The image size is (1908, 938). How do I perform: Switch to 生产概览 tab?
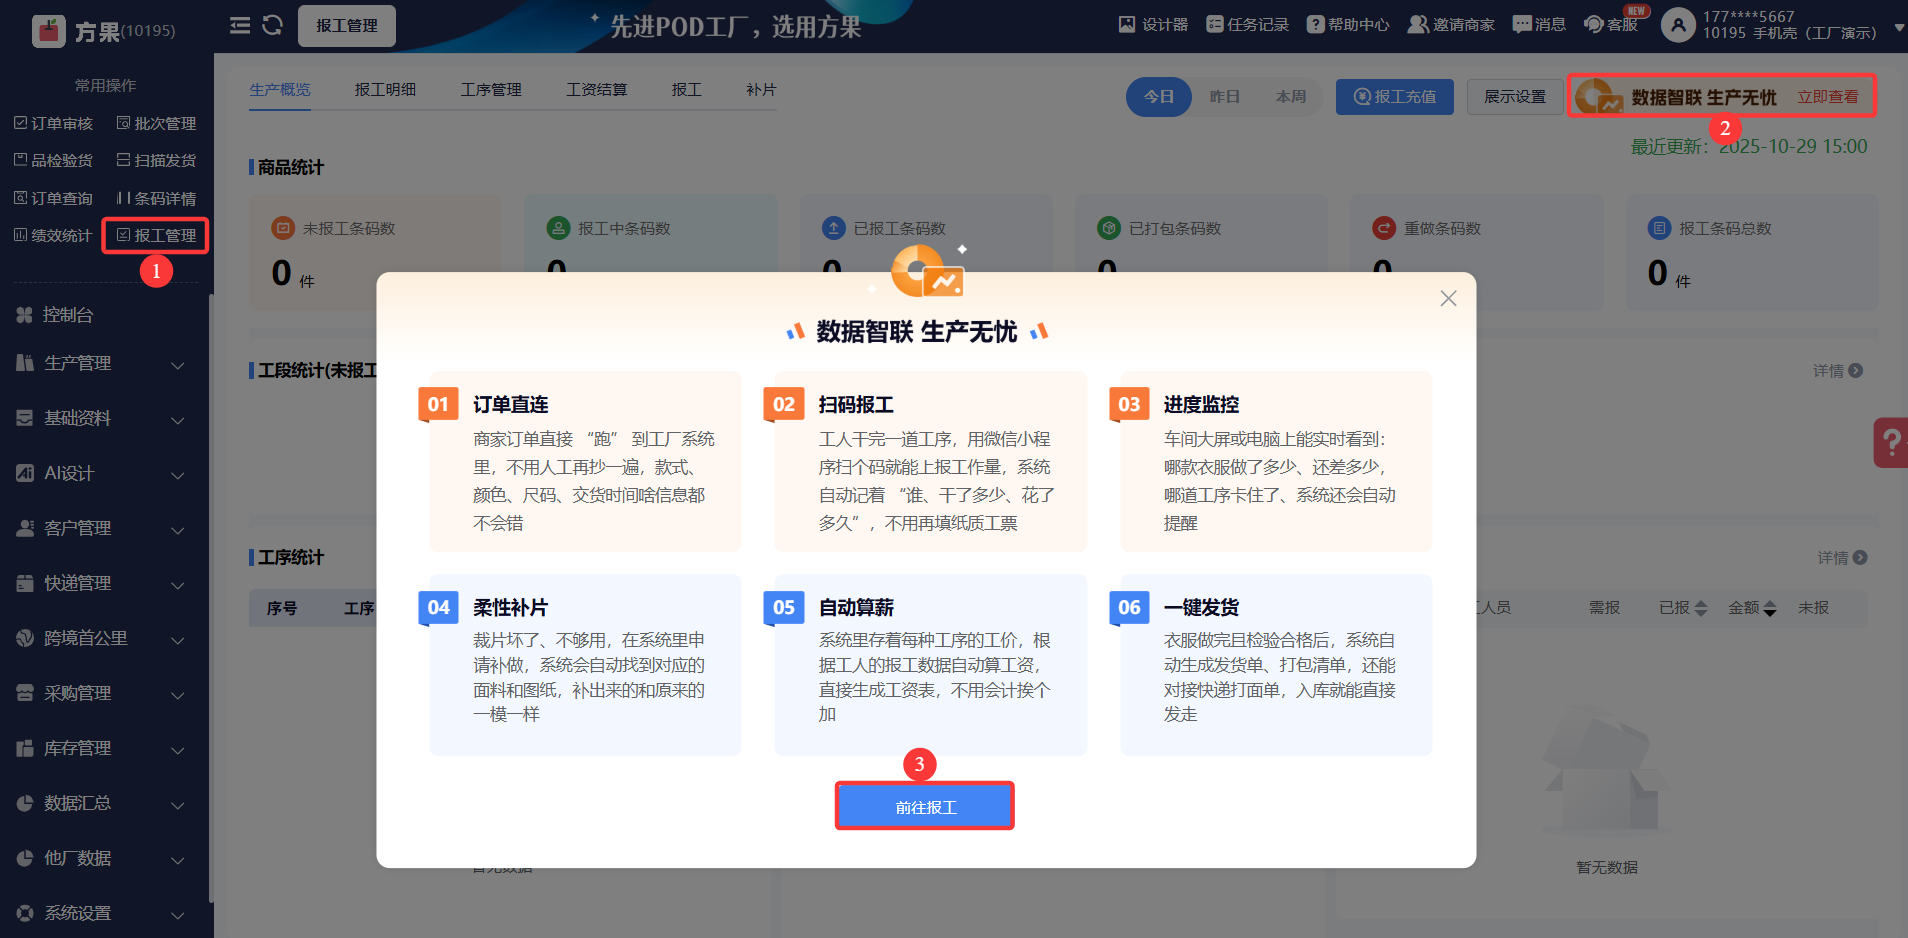point(280,90)
